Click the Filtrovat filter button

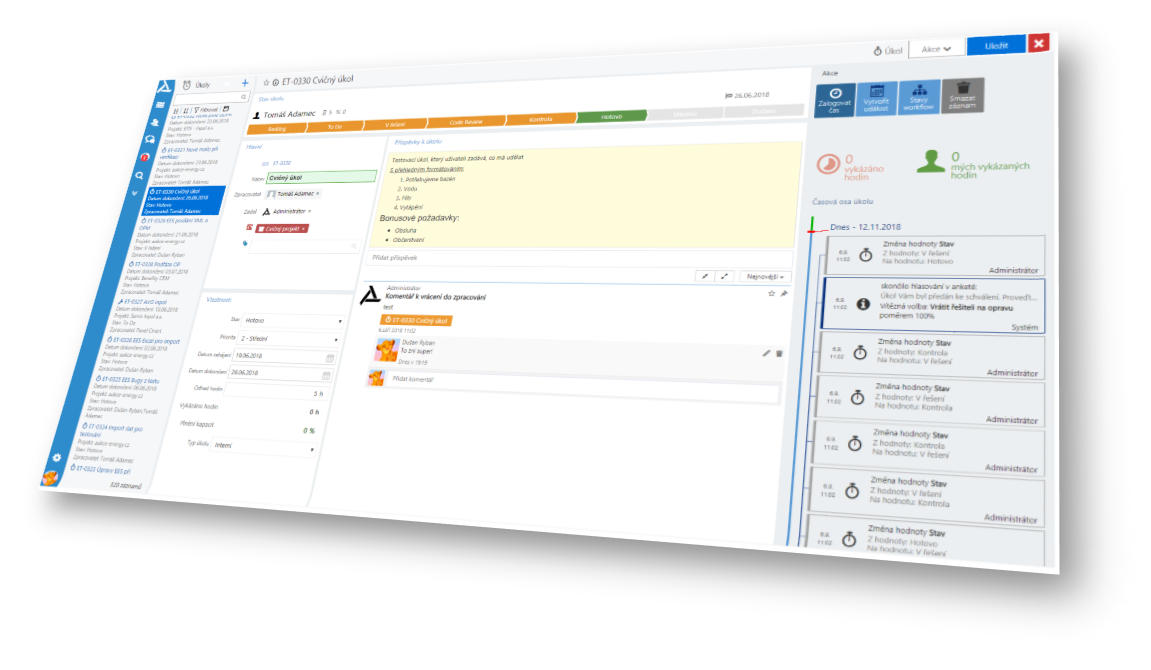206,109
